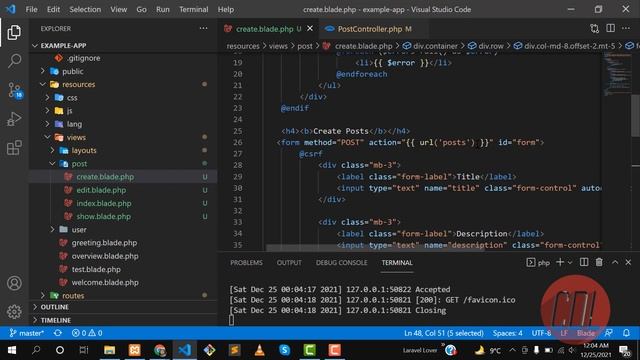
Task: Open the Run and Debug view
Action: 14,119
